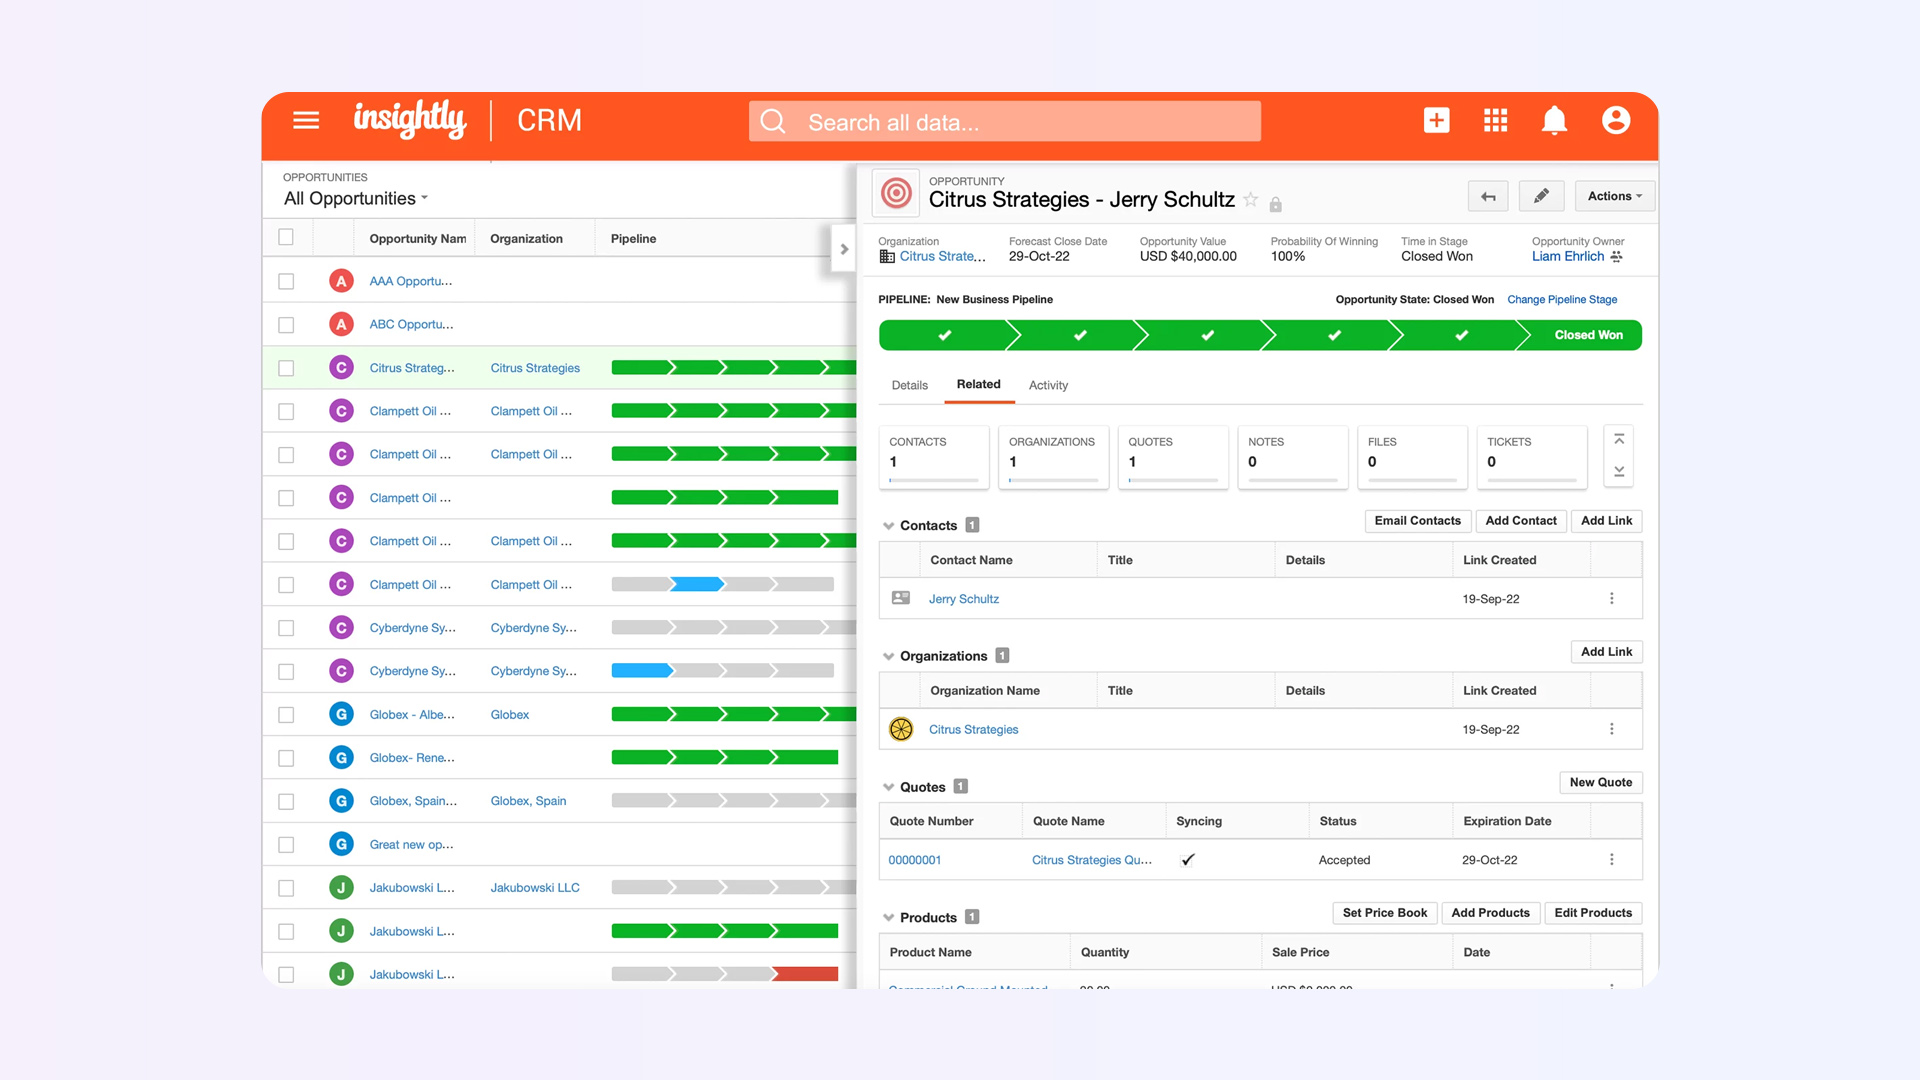Click the quick add plus icon
This screenshot has height=1080, width=1920.
[1436, 121]
